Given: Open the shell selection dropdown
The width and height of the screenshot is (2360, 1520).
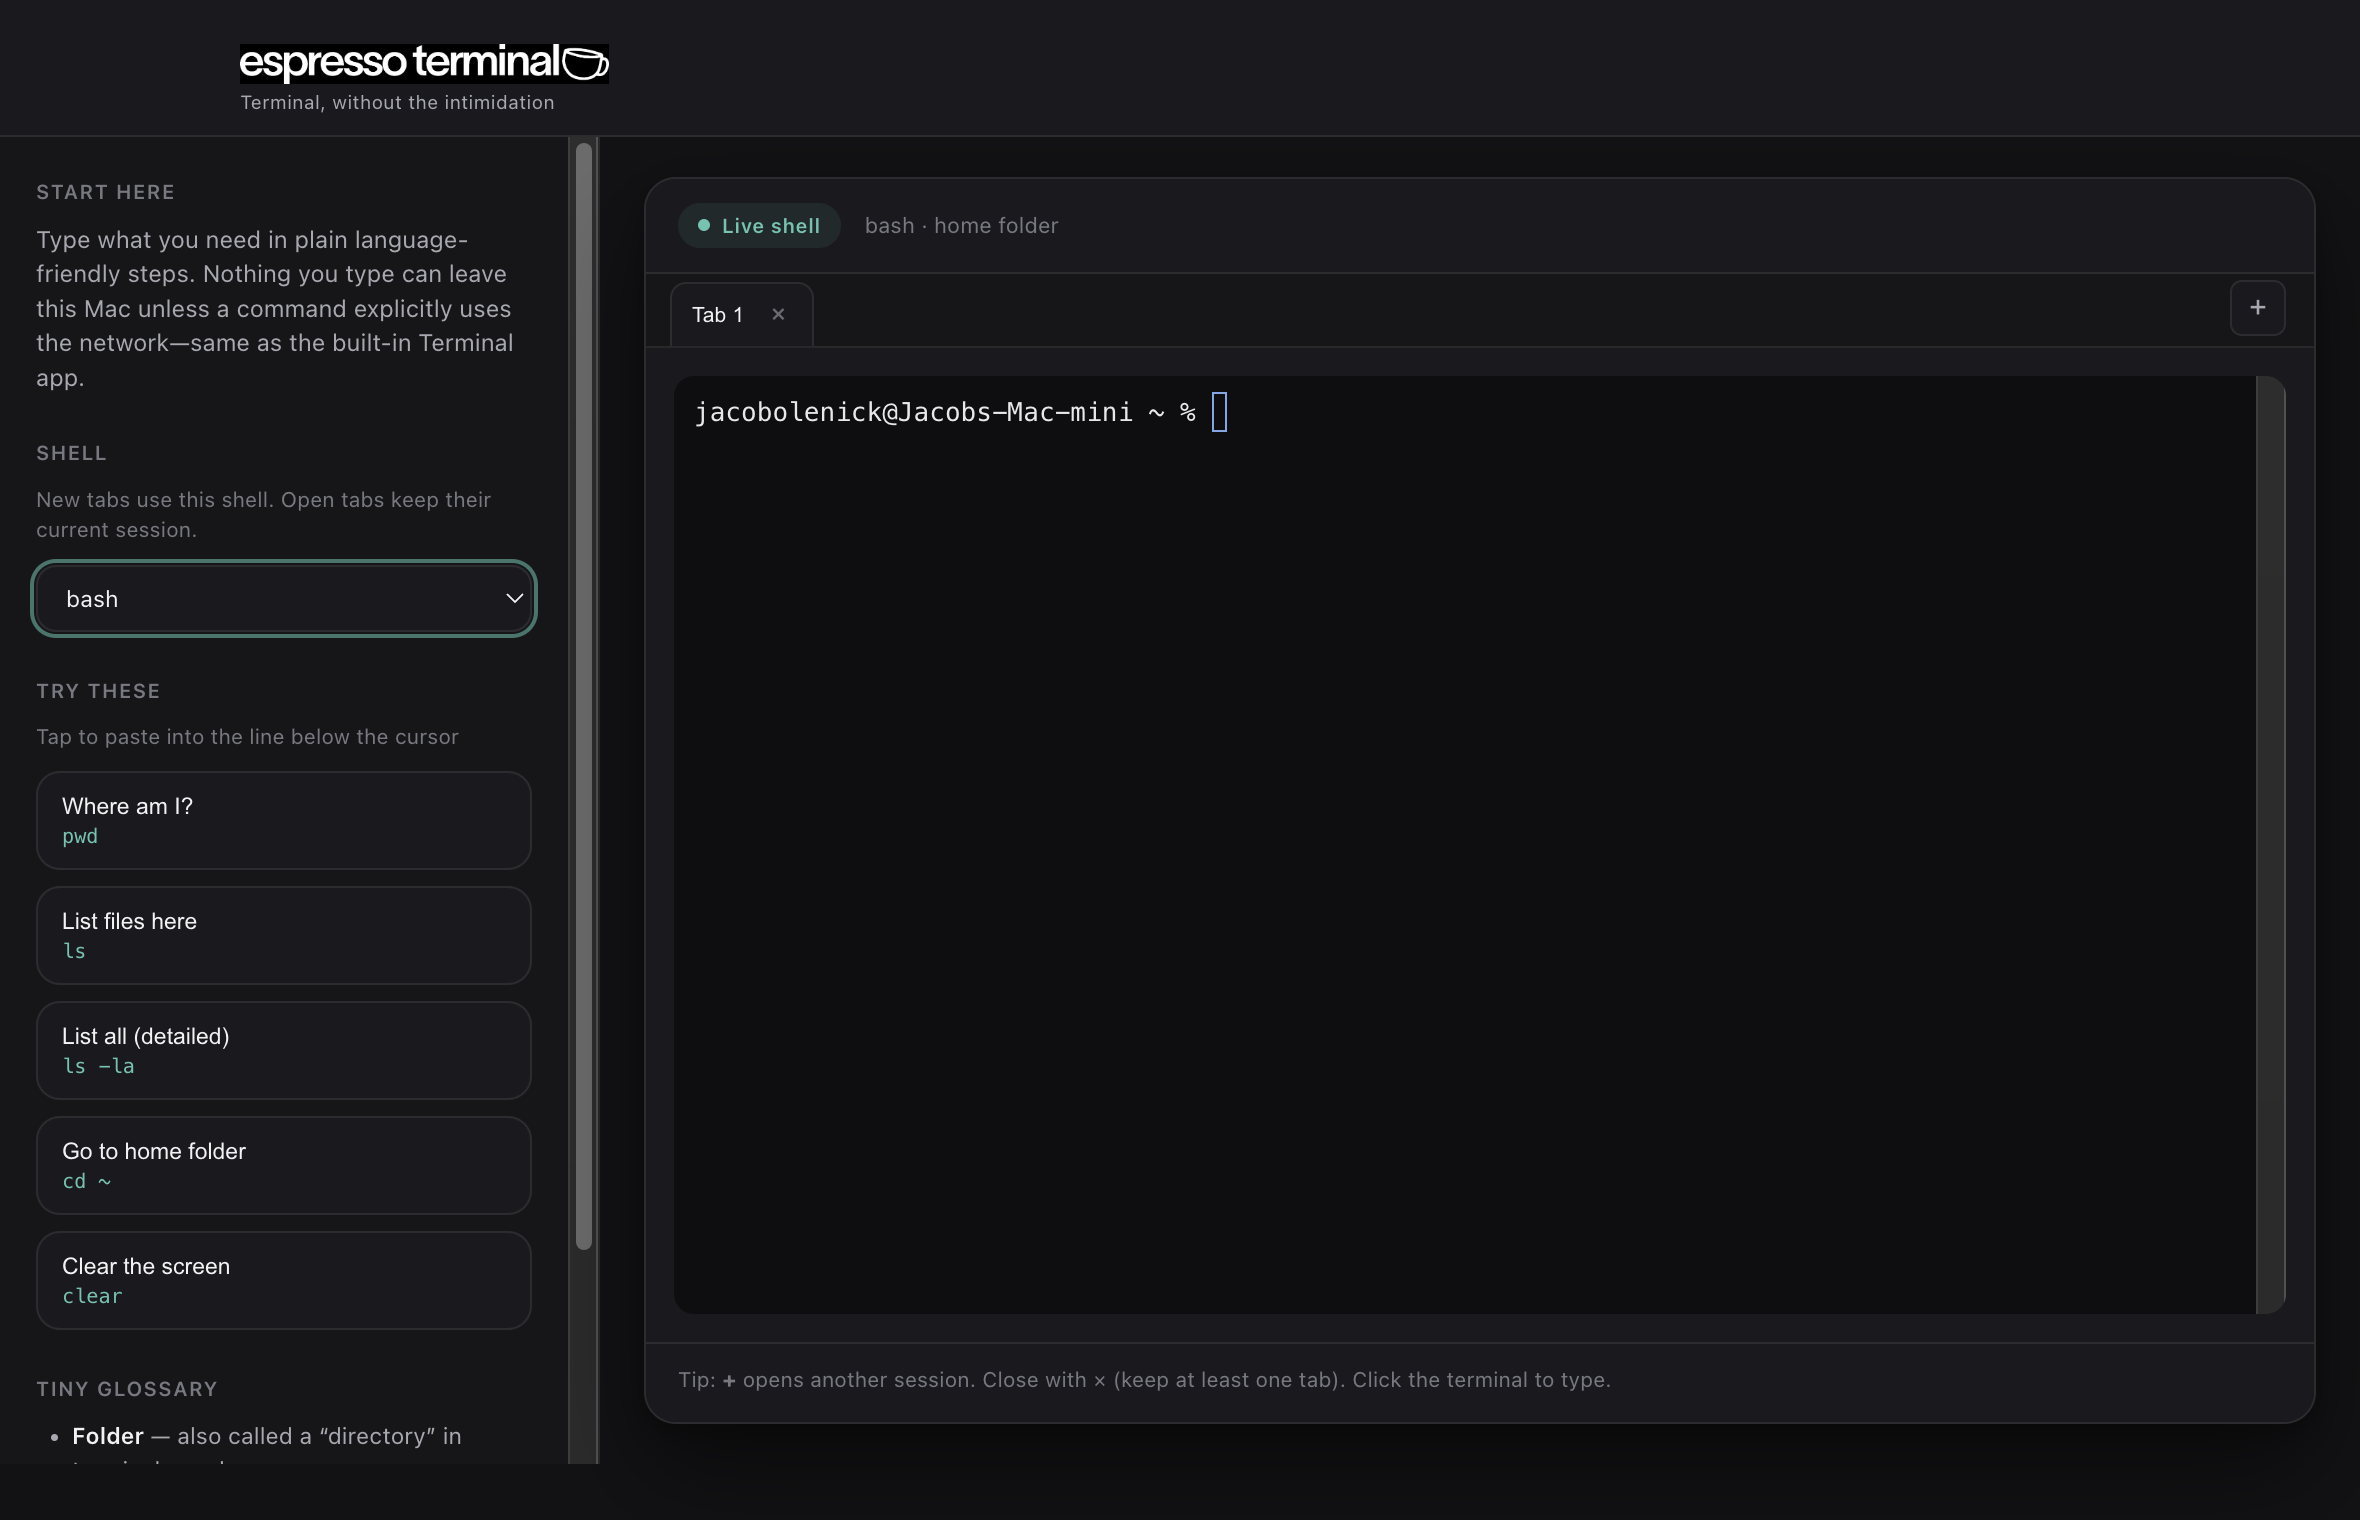Looking at the screenshot, I should point(284,598).
